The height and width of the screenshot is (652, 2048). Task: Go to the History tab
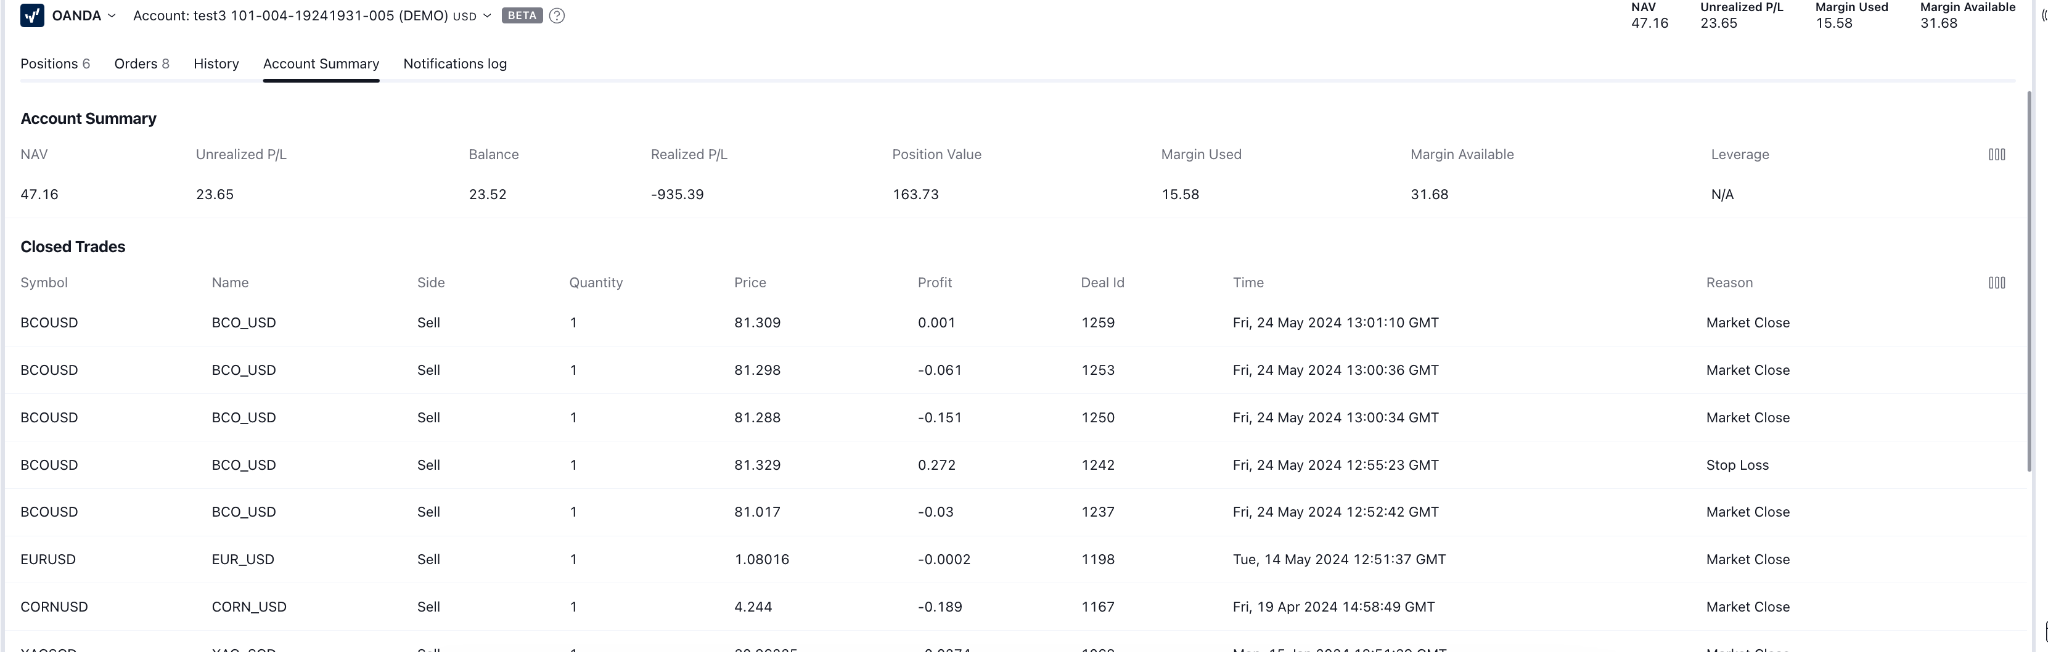point(216,64)
